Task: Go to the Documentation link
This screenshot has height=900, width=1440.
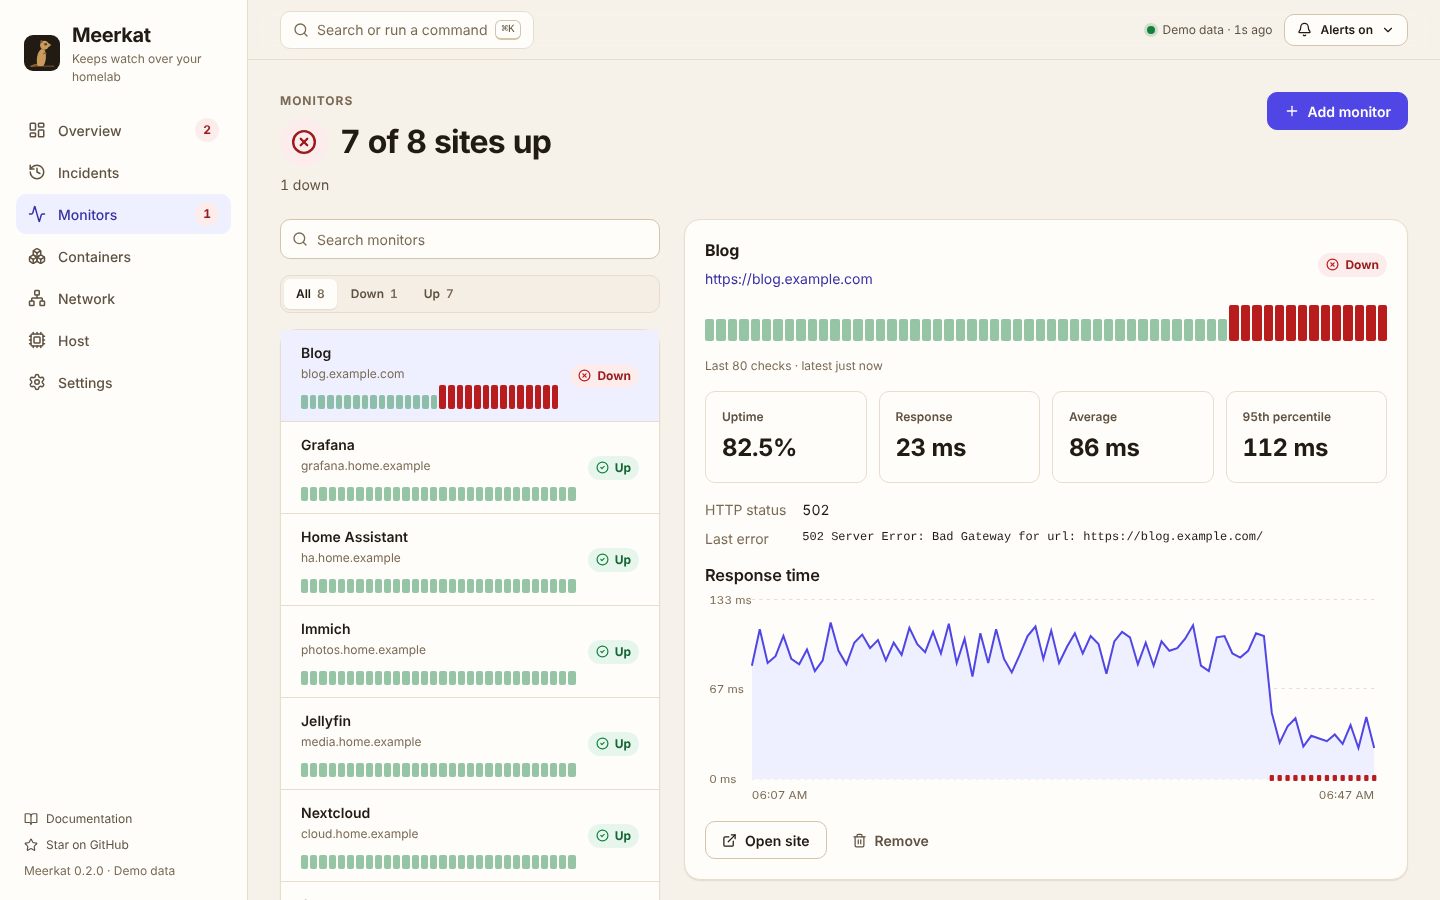Action: tap(78, 819)
